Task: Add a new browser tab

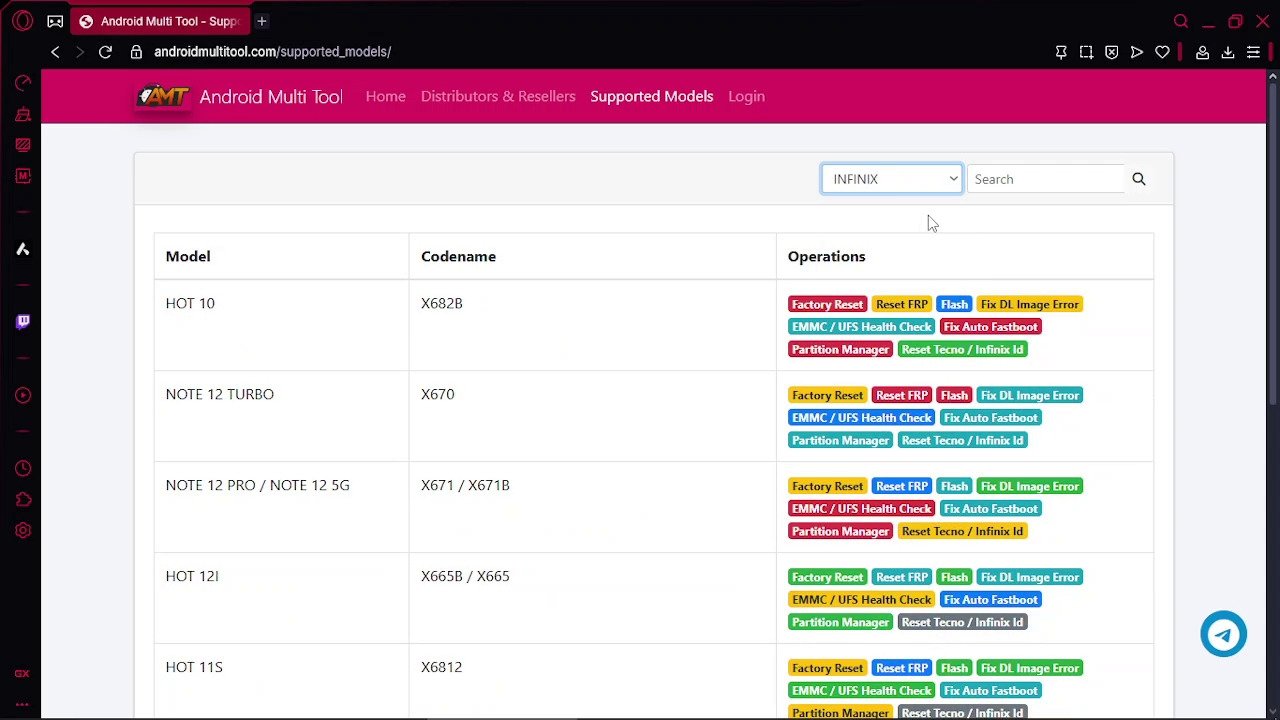Action: (x=262, y=21)
